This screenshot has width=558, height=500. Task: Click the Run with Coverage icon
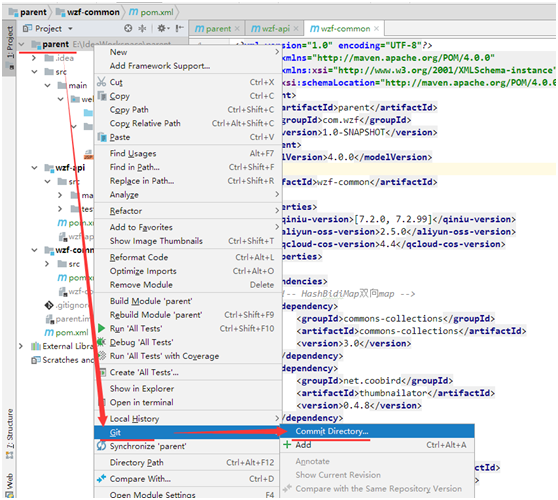pyautogui.click(x=102, y=356)
